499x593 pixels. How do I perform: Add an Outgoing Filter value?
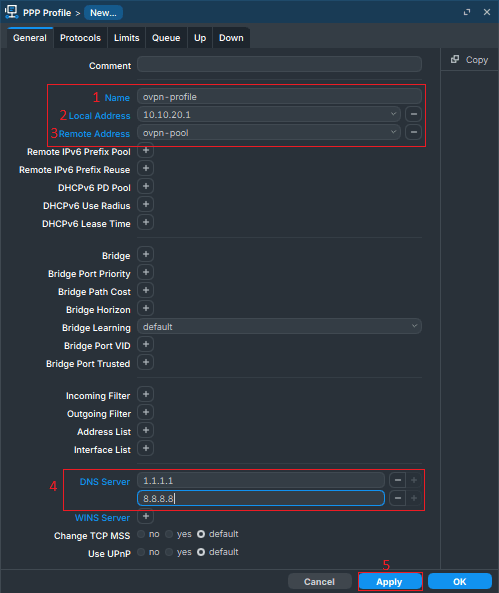146,413
